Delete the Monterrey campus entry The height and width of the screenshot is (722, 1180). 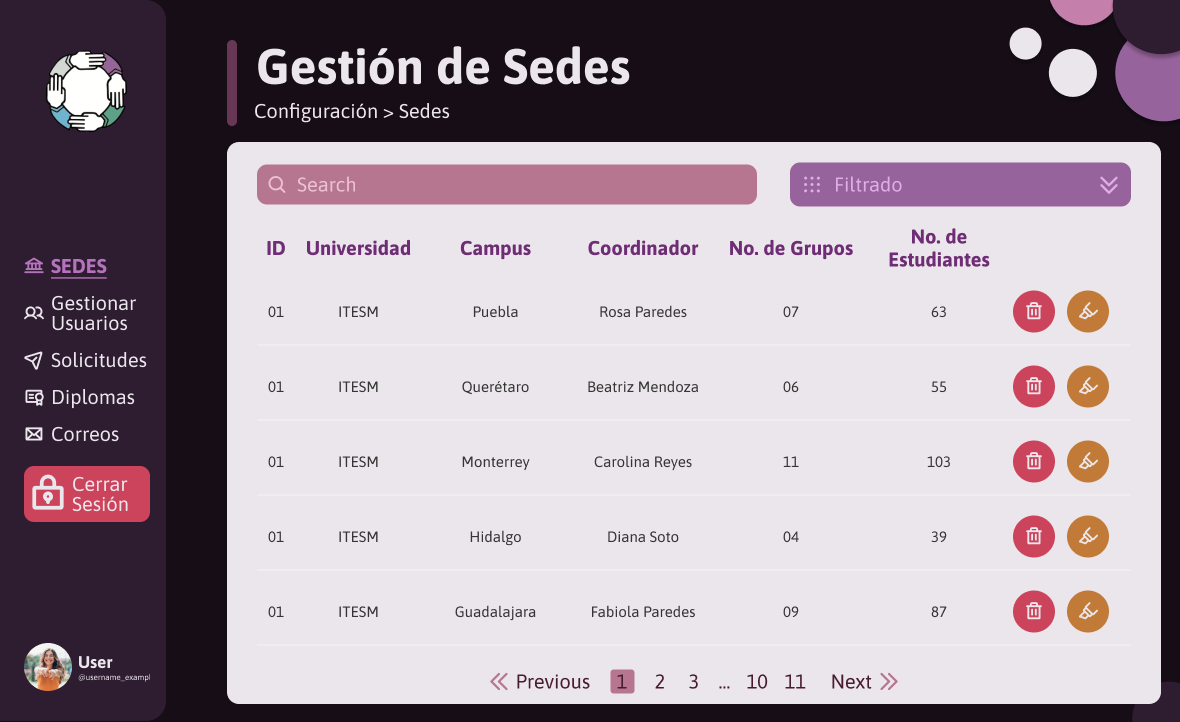[1033, 461]
